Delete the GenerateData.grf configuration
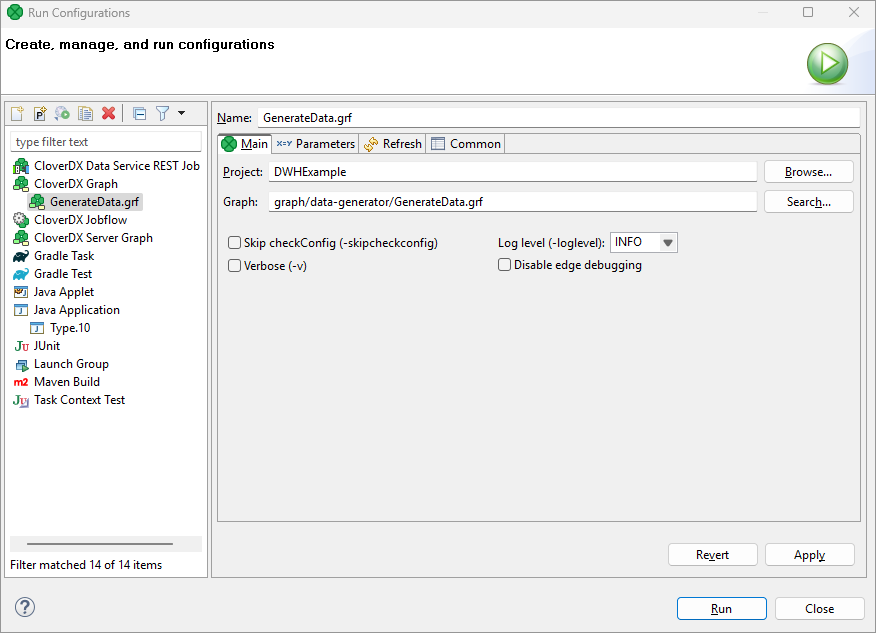 108,113
